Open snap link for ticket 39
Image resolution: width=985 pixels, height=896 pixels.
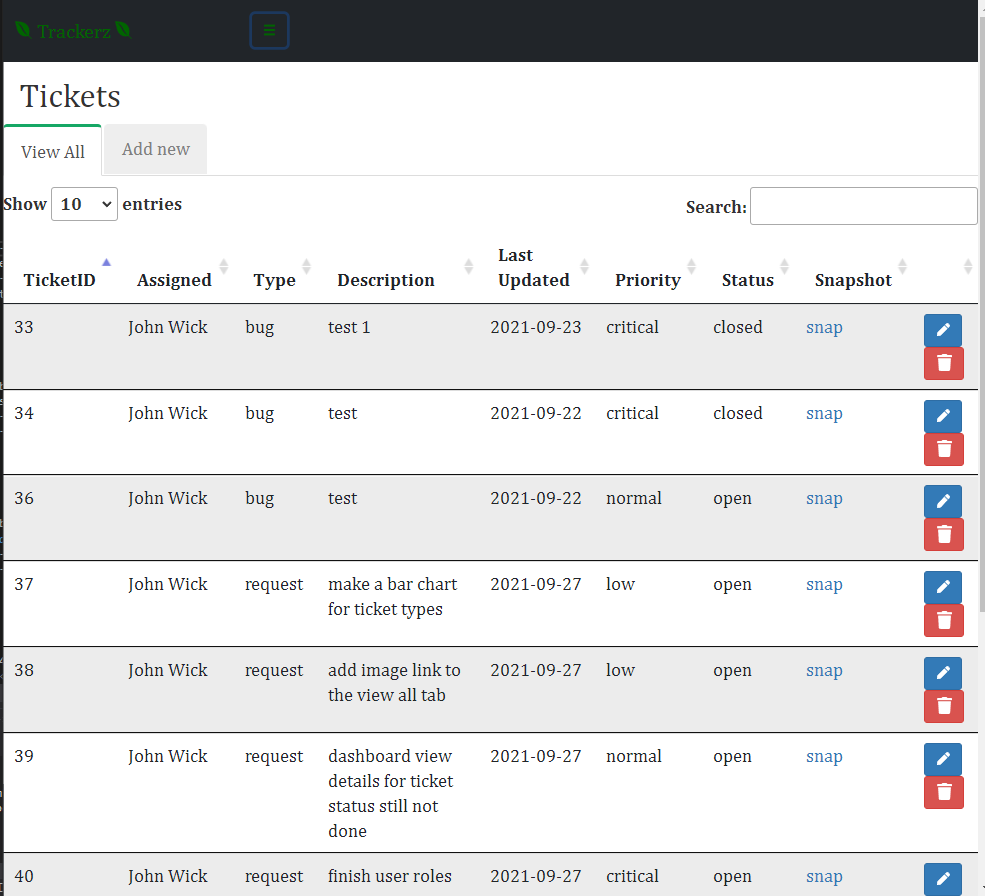pos(824,756)
